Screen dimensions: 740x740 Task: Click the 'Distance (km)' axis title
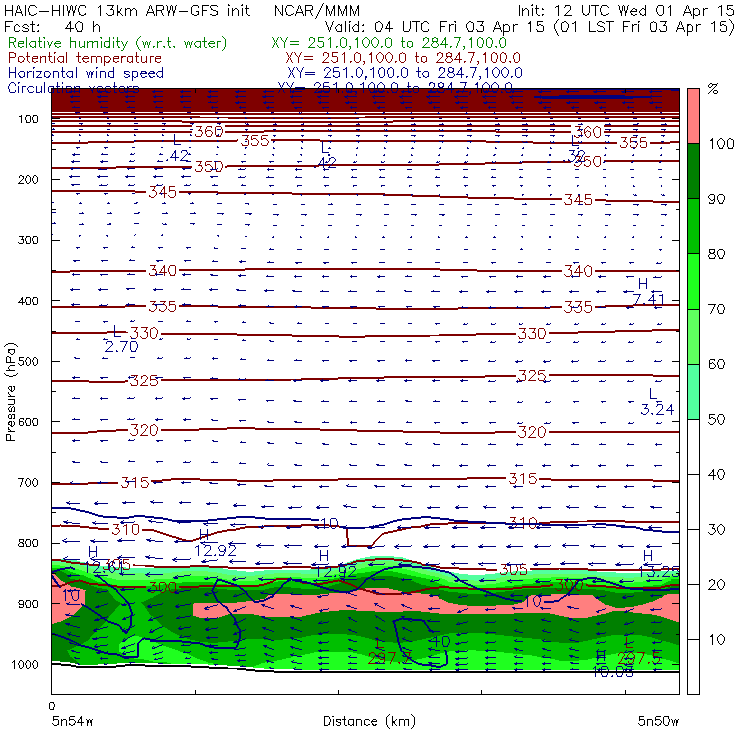click(x=369, y=721)
